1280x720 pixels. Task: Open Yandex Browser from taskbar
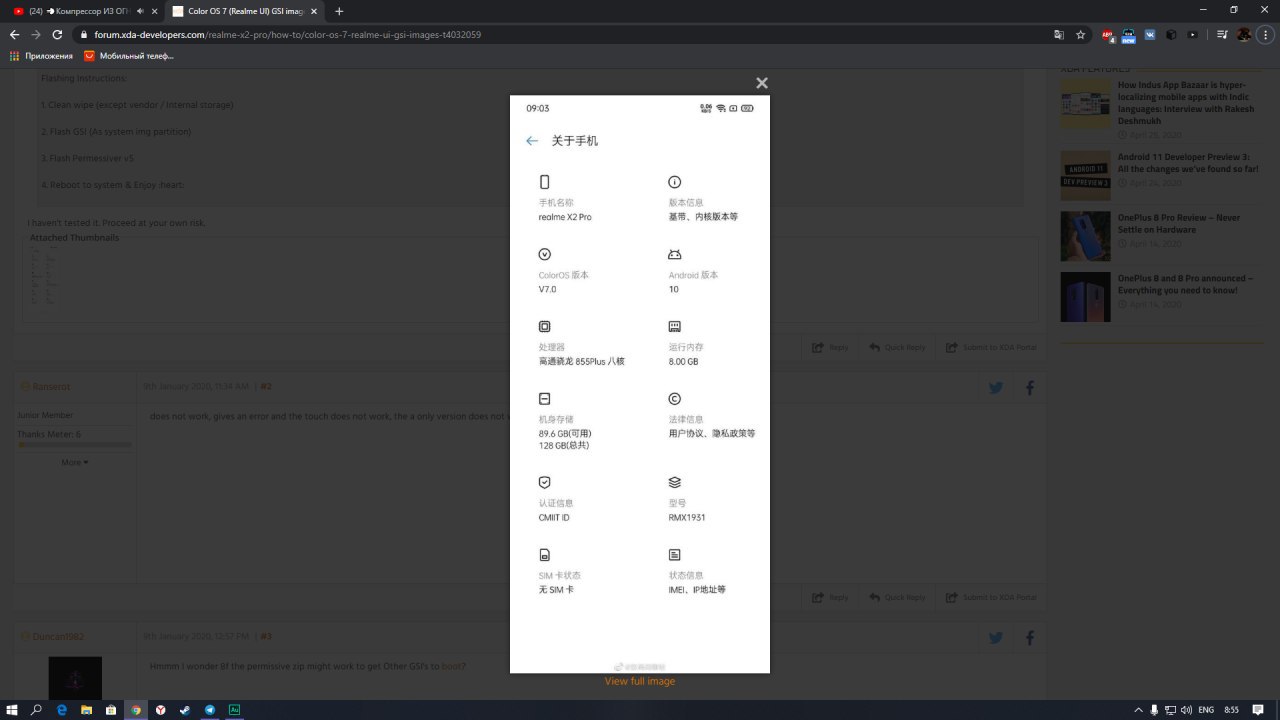pos(160,709)
